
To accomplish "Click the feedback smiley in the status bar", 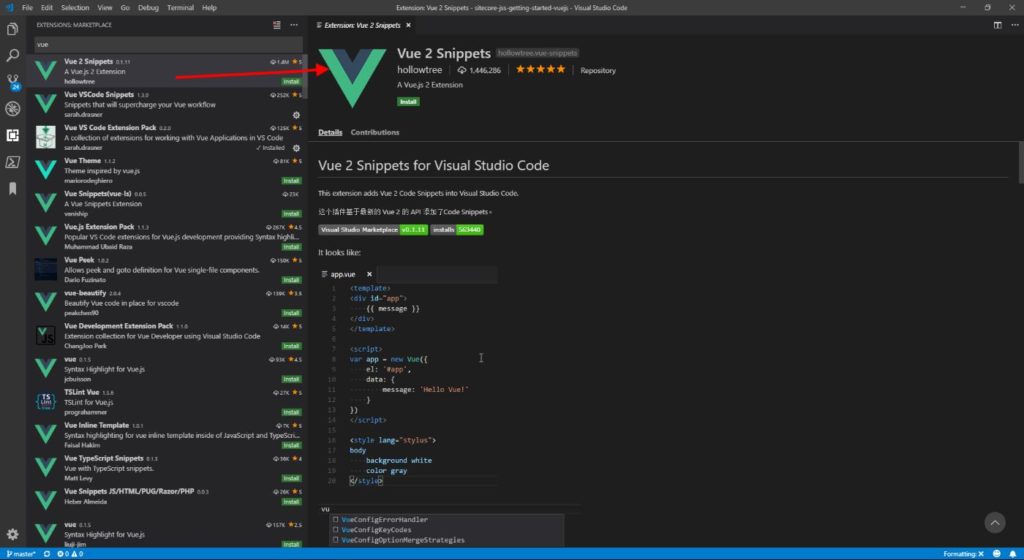I will (x=997, y=553).
